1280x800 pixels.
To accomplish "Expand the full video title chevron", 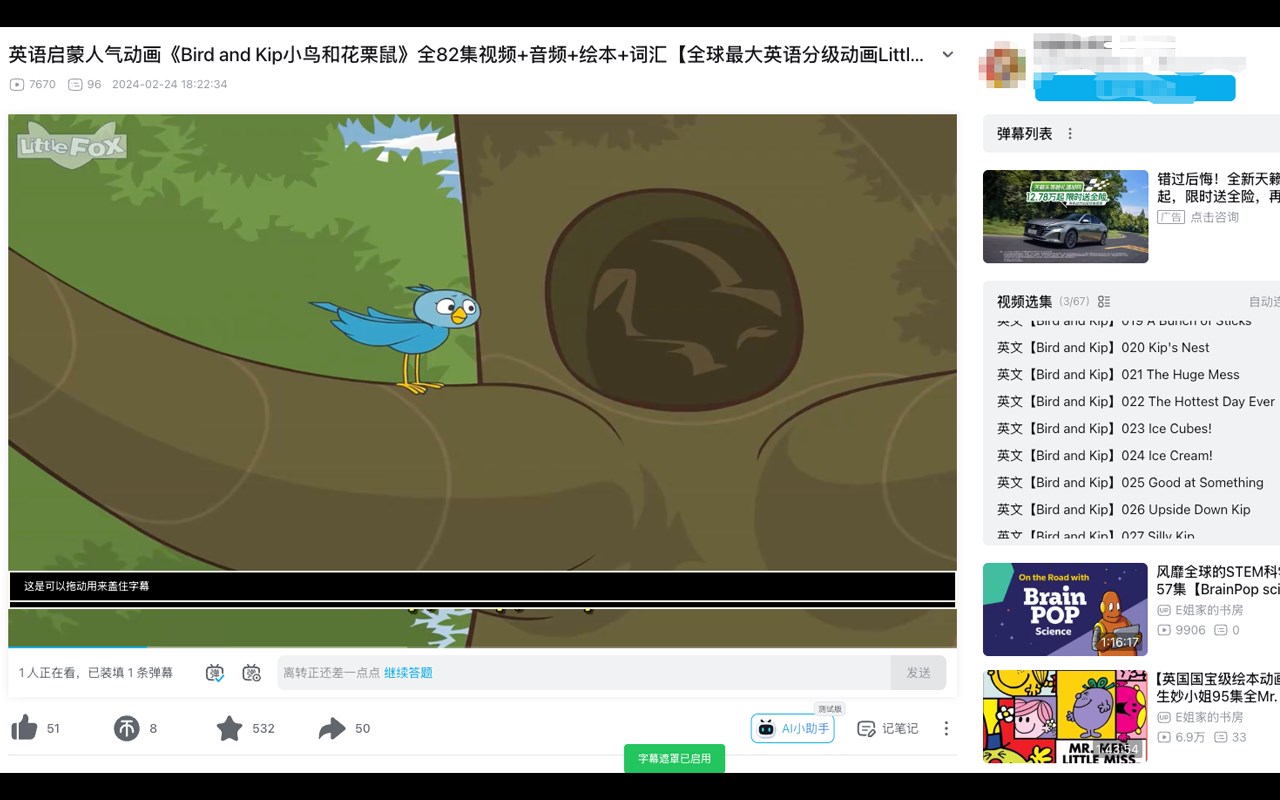I will point(948,55).
